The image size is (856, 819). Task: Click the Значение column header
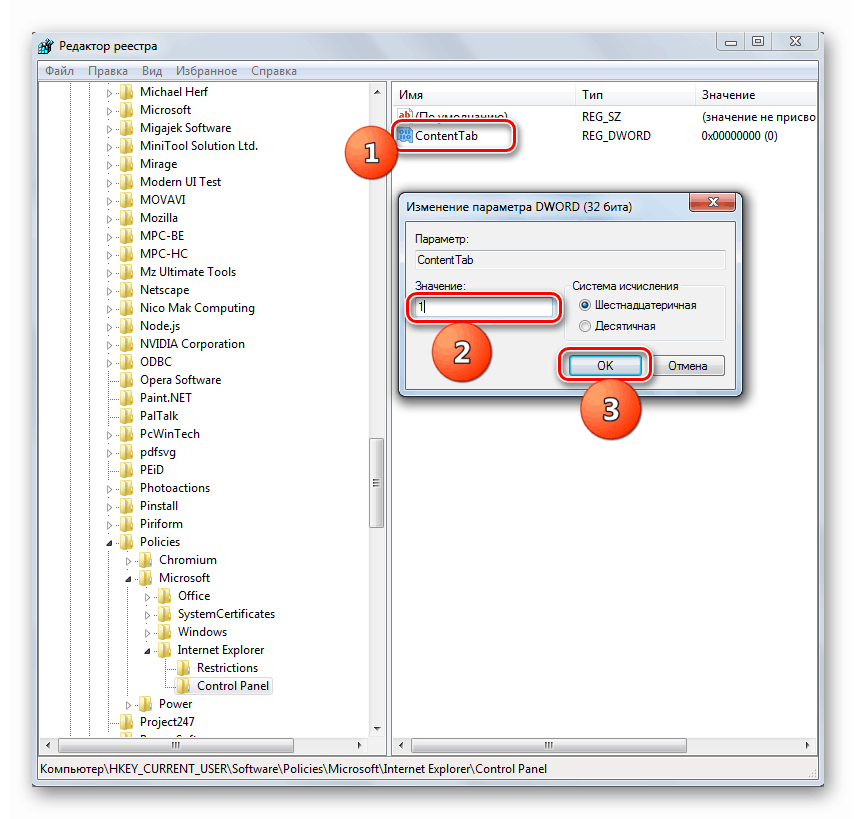pos(756,95)
